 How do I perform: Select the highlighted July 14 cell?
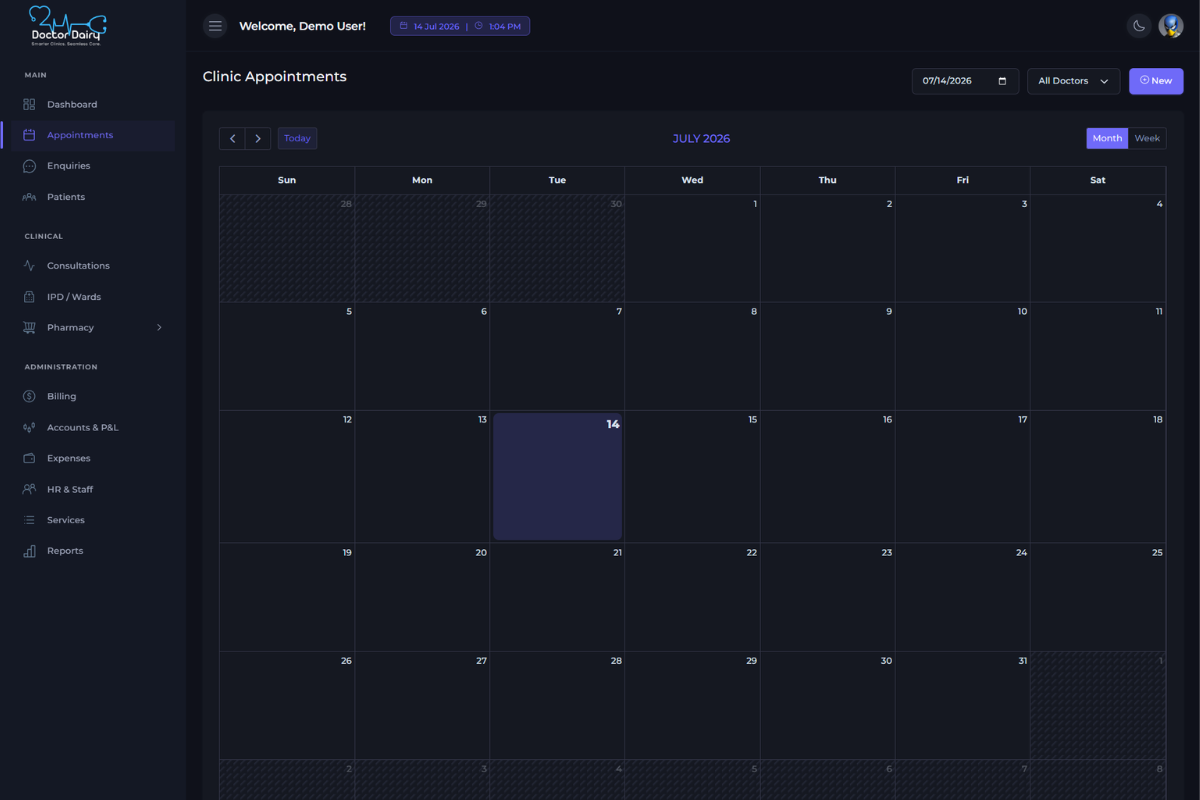[557, 476]
